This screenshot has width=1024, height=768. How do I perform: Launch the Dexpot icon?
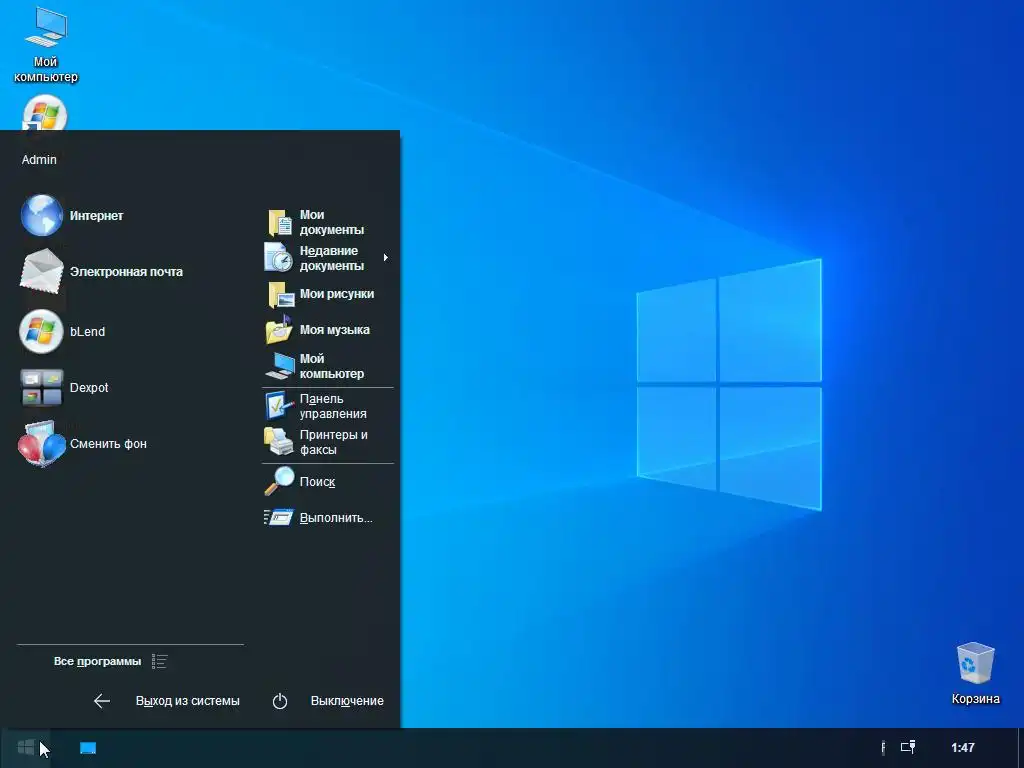pyautogui.click(x=42, y=387)
